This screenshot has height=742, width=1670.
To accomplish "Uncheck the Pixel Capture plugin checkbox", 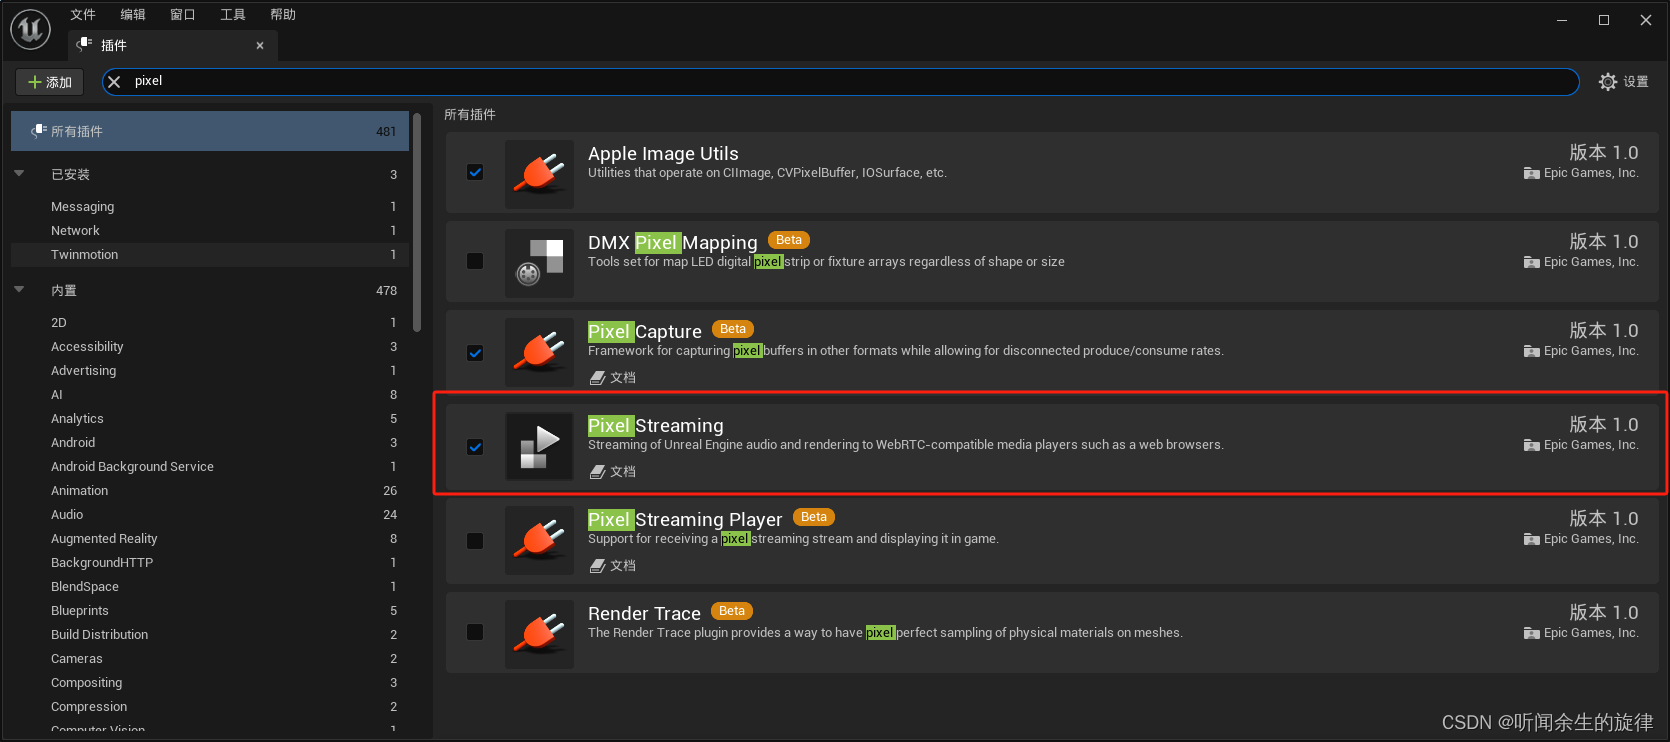I will (475, 353).
